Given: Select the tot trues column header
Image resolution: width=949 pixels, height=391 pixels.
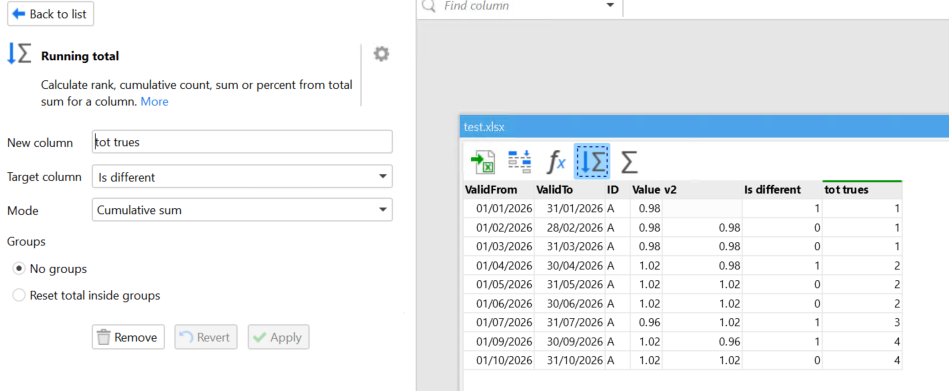Looking at the screenshot, I should click(862, 190).
